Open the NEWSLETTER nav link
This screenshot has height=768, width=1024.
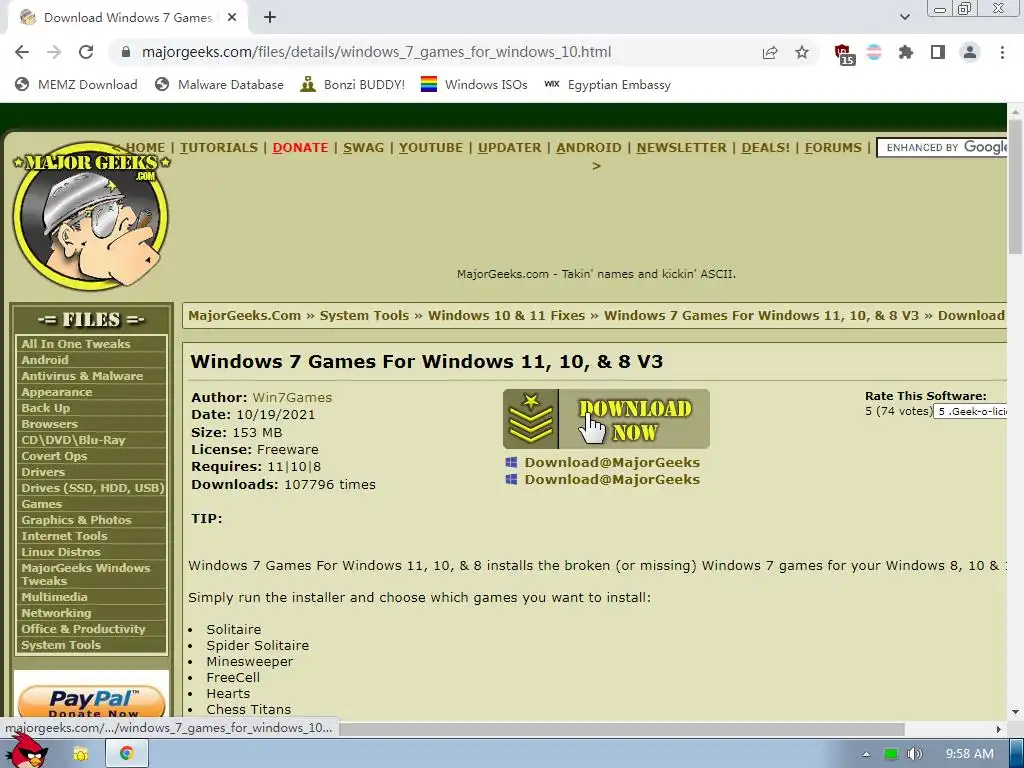[681, 148]
